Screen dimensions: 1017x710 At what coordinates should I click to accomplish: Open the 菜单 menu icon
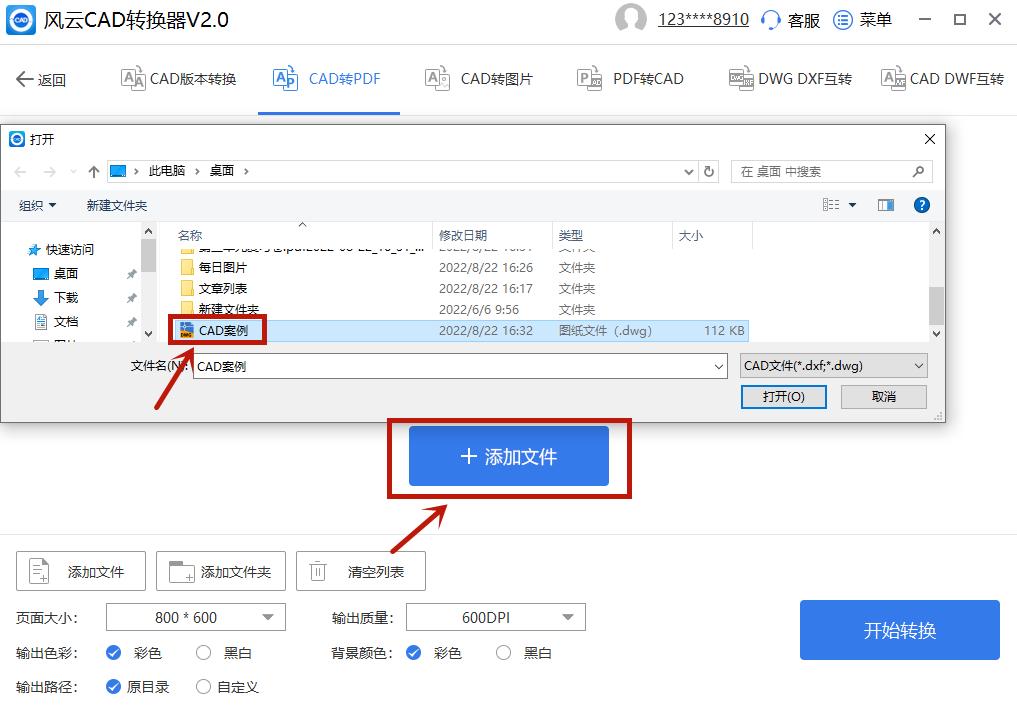coord(843,19)
